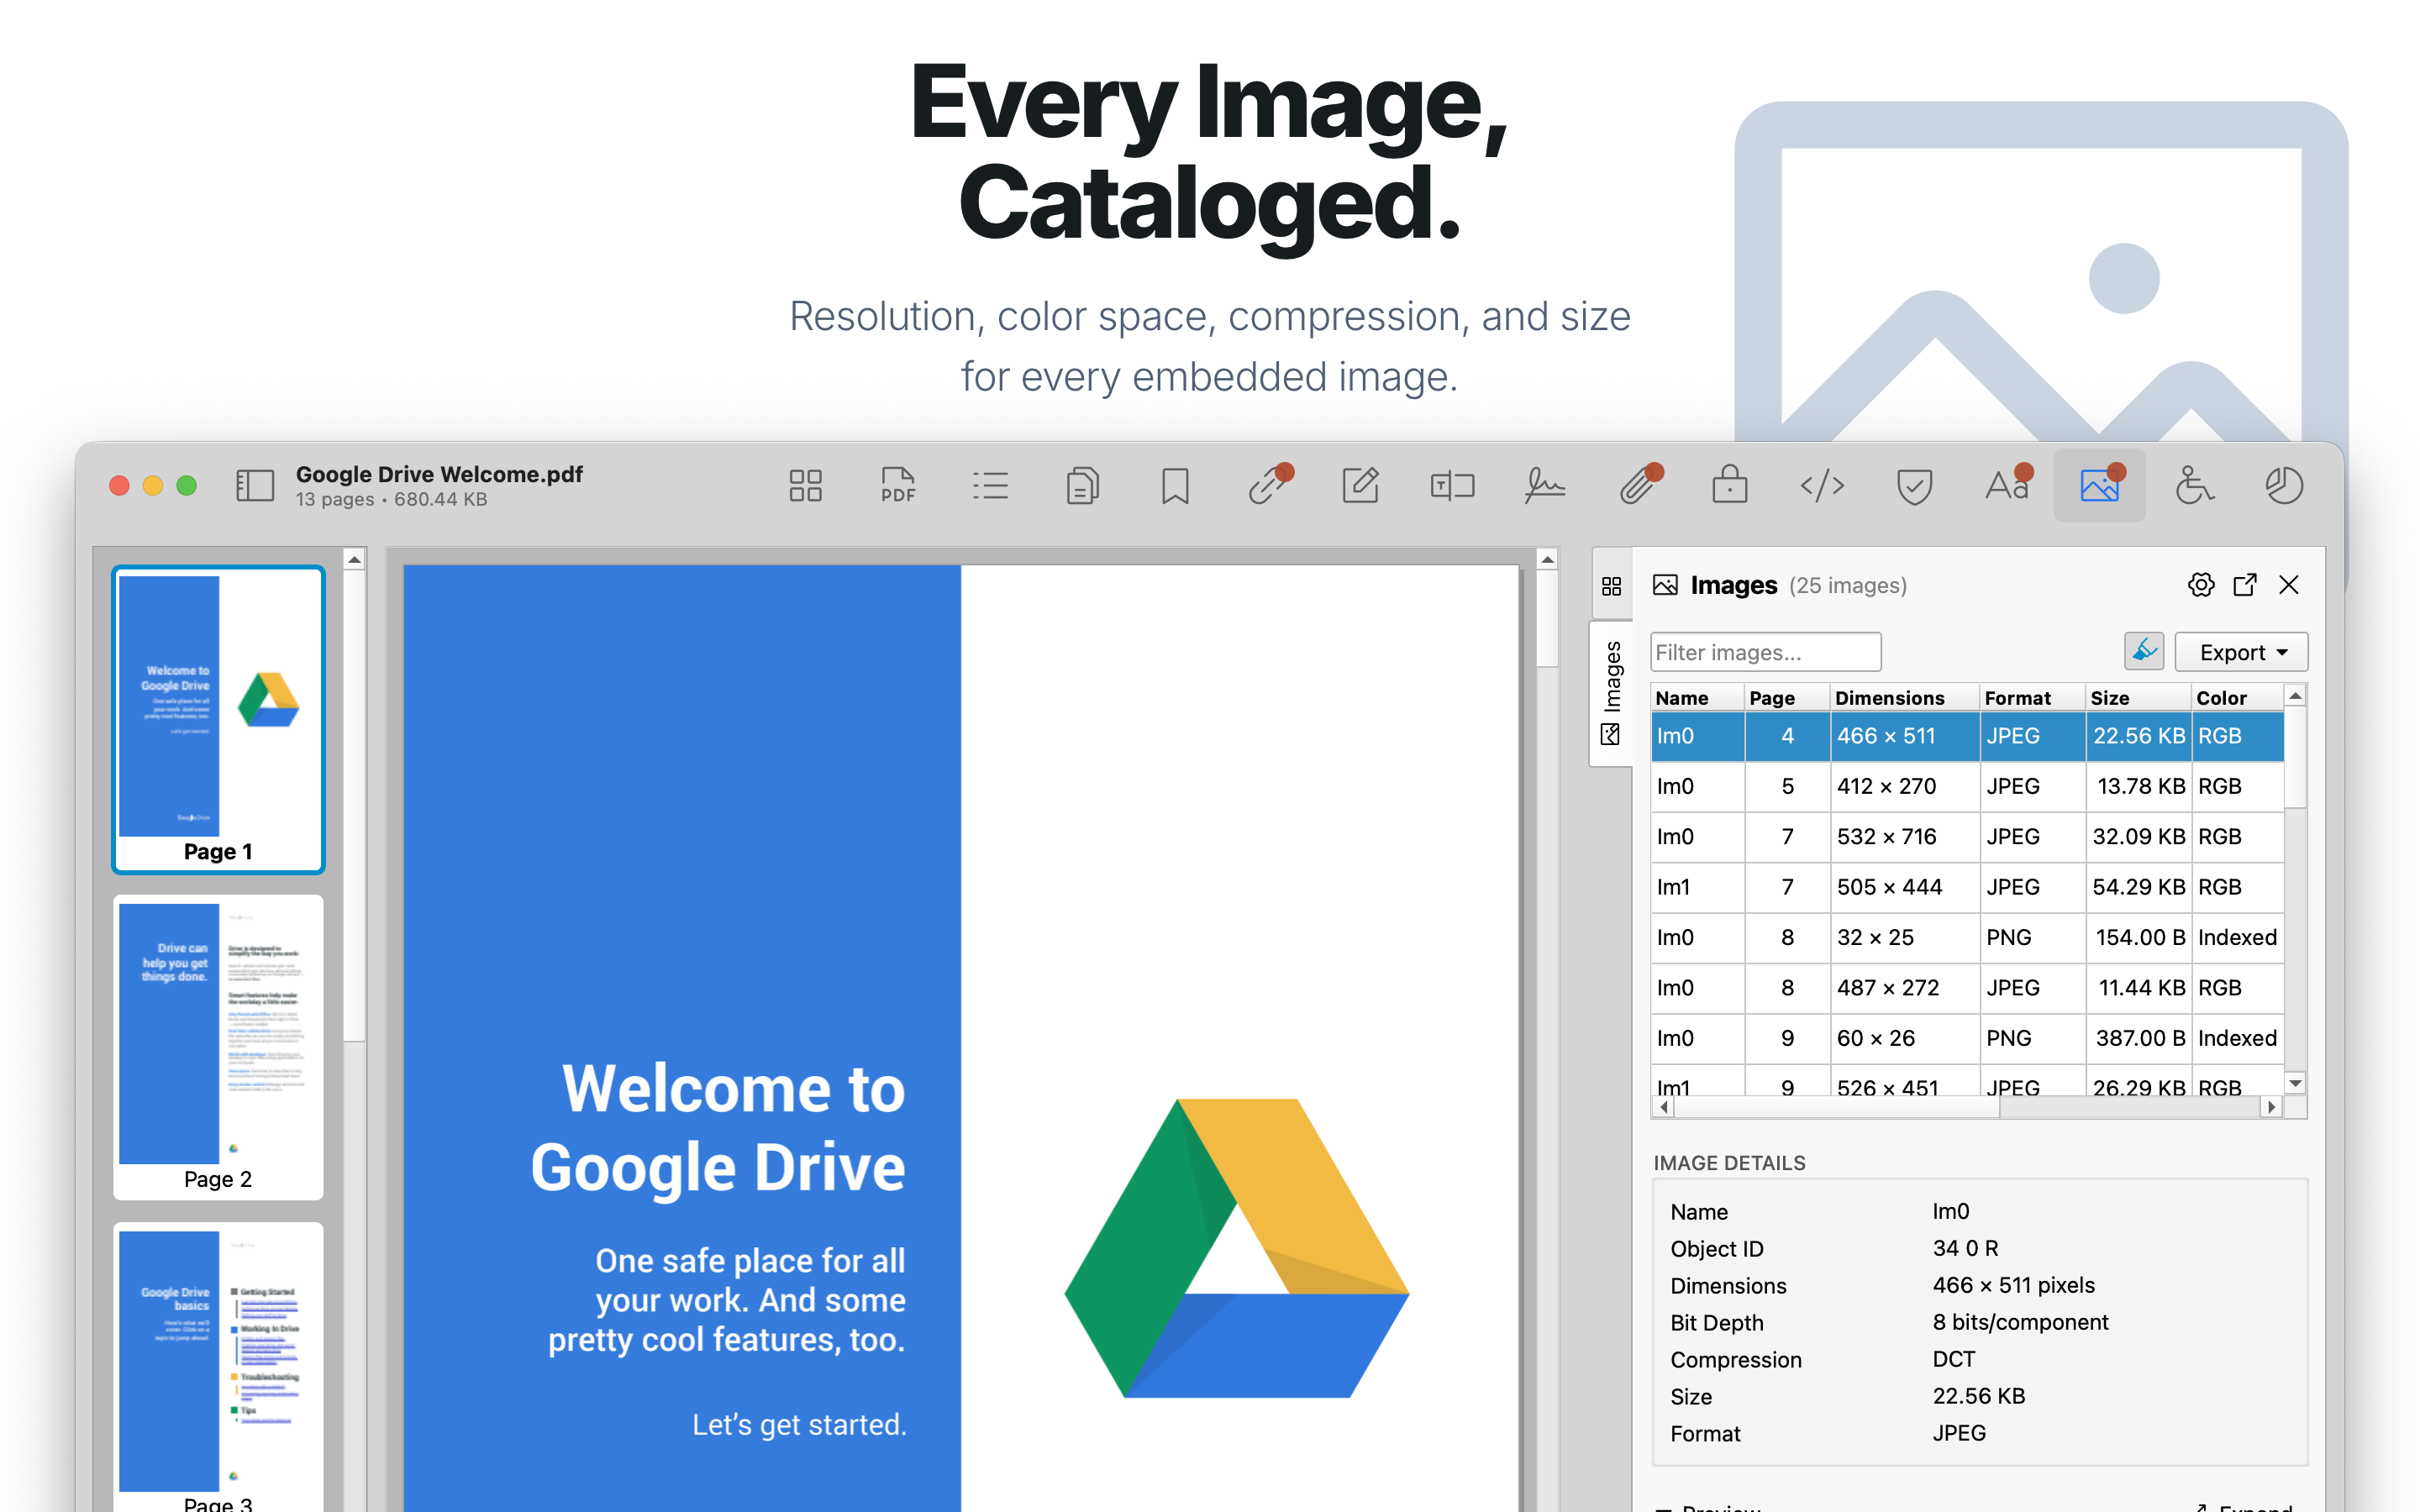
Task: Focus the Filter images field
Action: (x=1766, y=652)
